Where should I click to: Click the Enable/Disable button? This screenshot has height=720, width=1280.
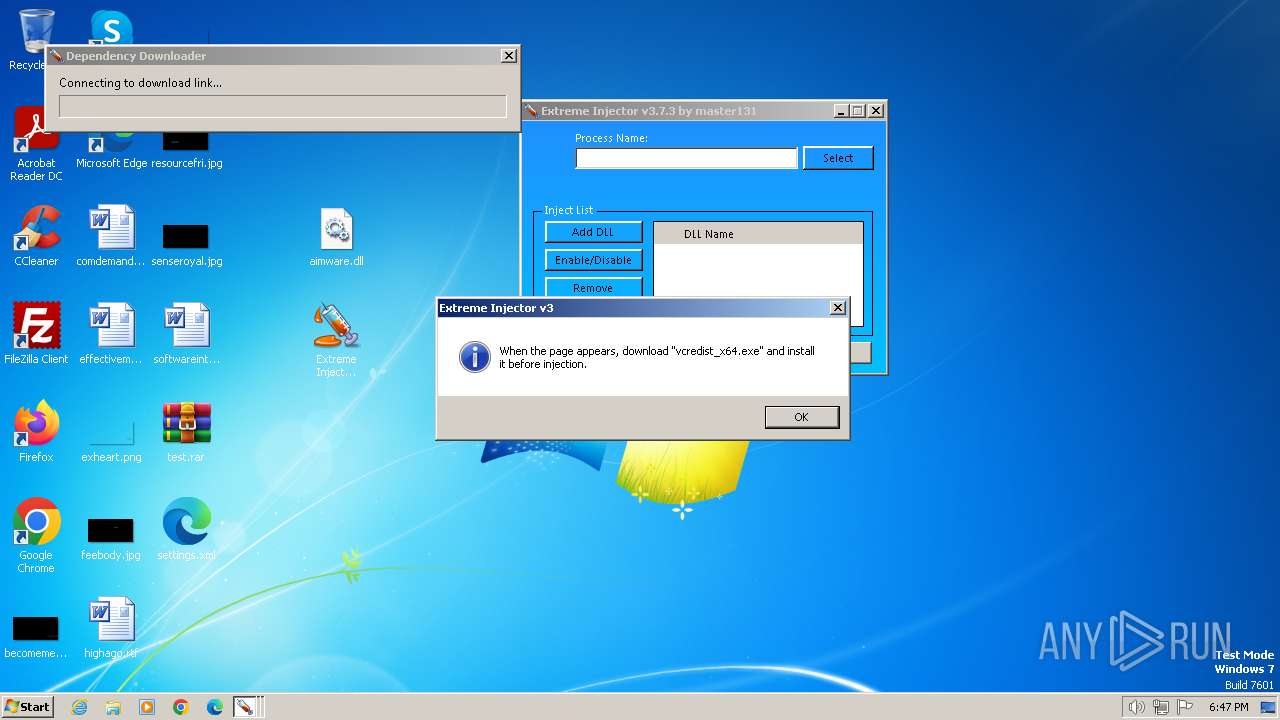(593, 260)
